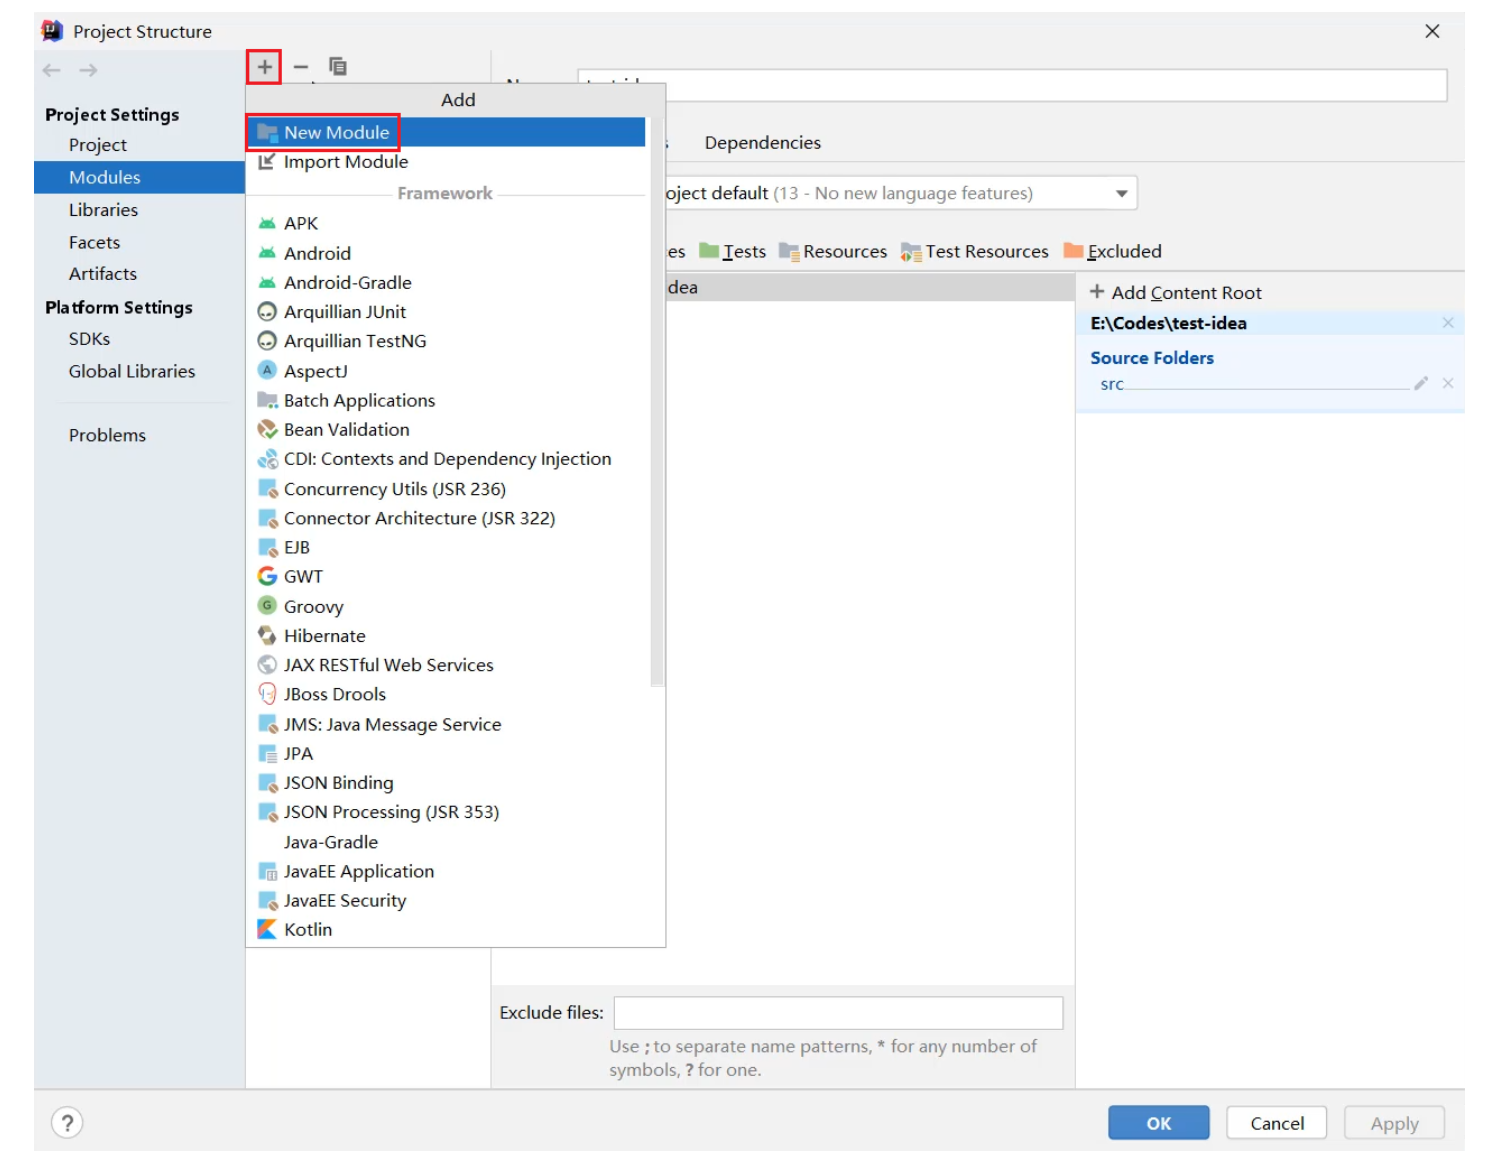Mark as Resources folder
Viewport: 1510px width, 1155px height.
[x=833, y=251]
